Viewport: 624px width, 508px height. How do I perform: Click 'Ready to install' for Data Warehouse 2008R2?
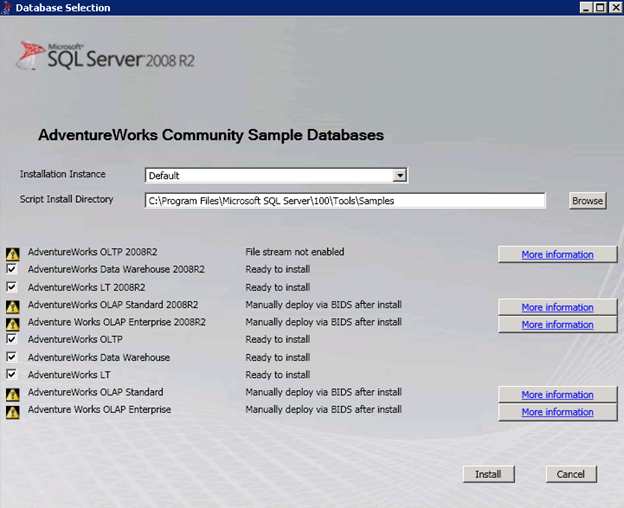pyautogui.click(x=278, y=269)
